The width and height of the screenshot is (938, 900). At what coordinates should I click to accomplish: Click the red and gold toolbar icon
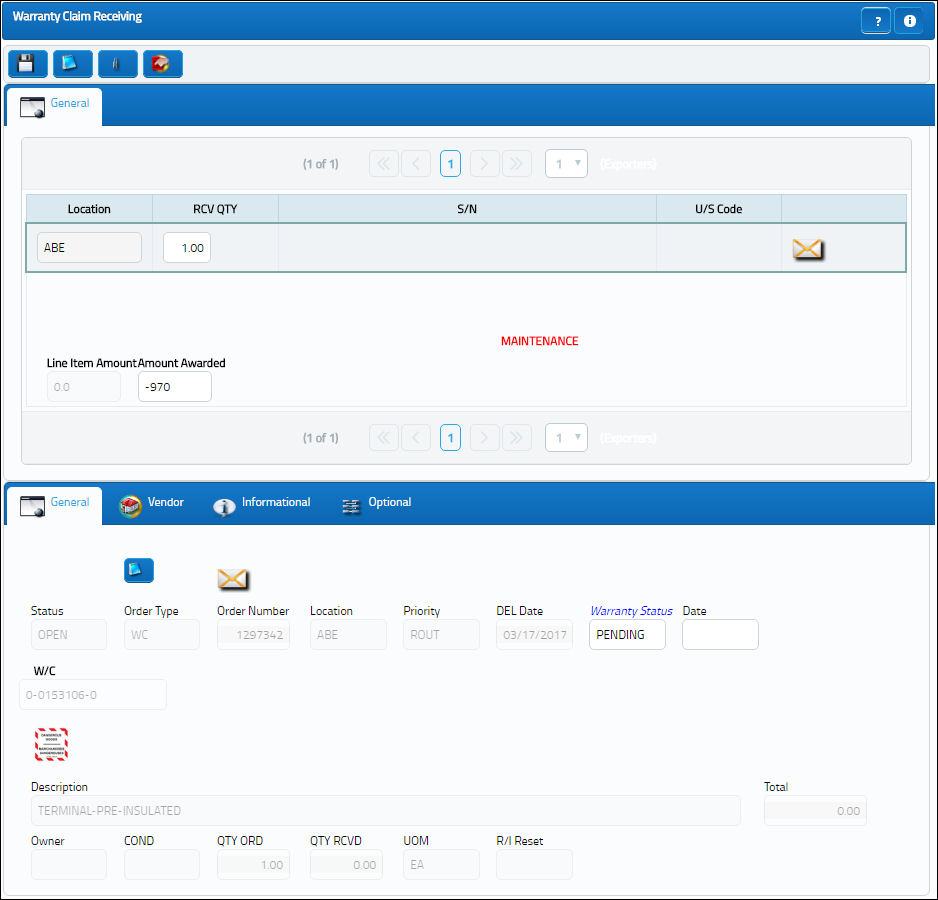coord(163,63)
